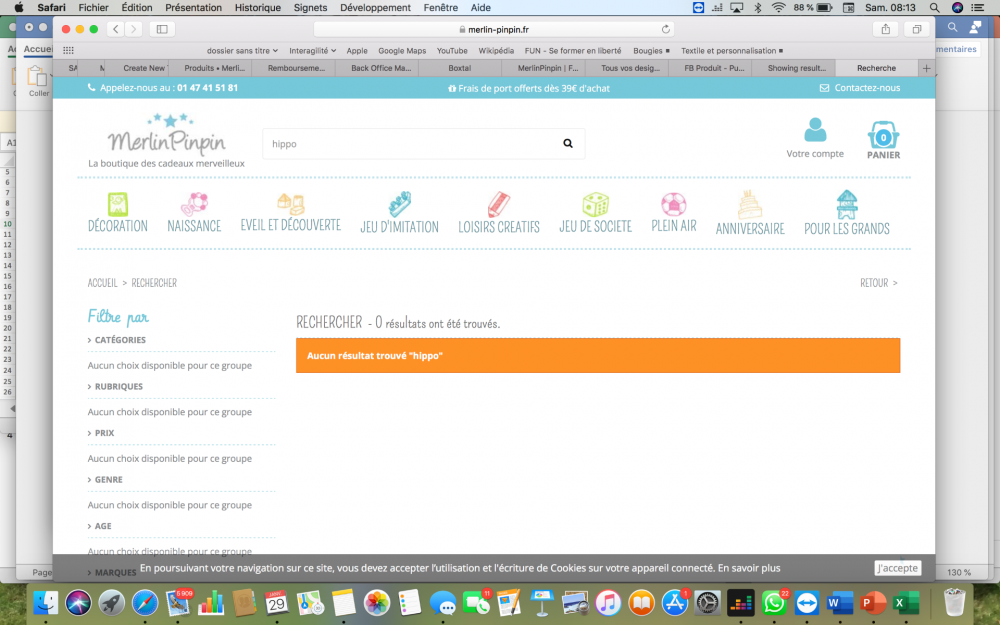Open the Interagilité bookmarks dropdown

click(x=312, y=50)
